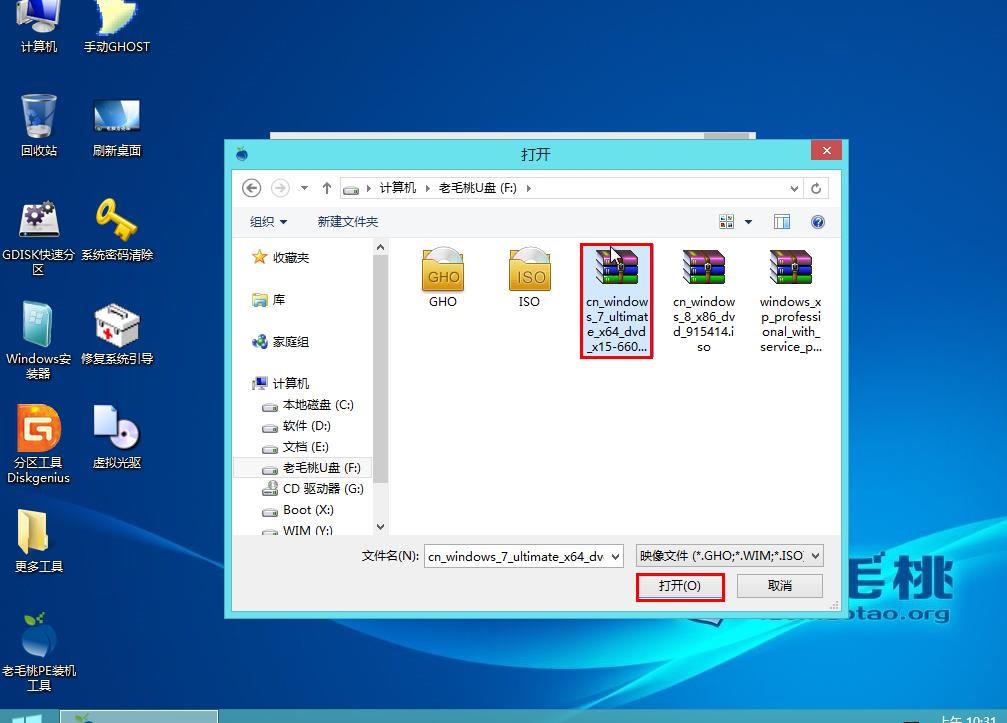Click the 取消 button to cancel

[779, 587]
